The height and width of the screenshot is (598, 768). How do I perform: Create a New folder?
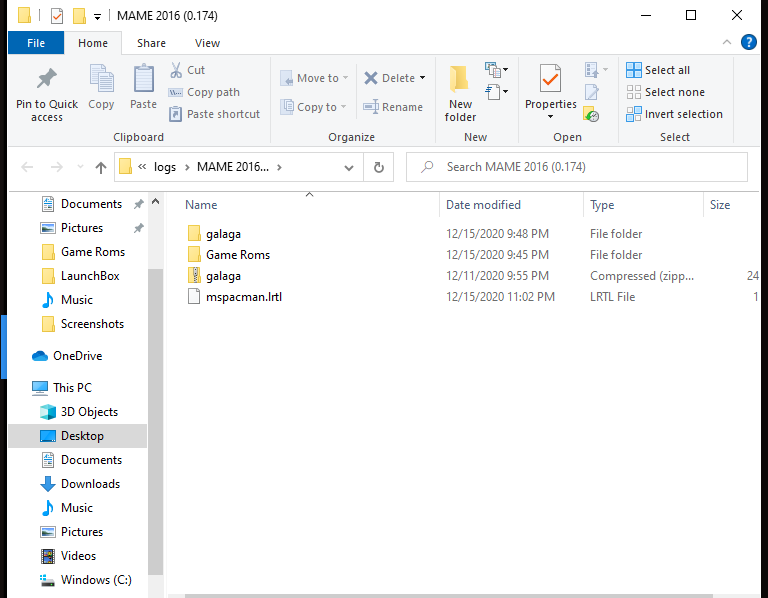[460, 94]
